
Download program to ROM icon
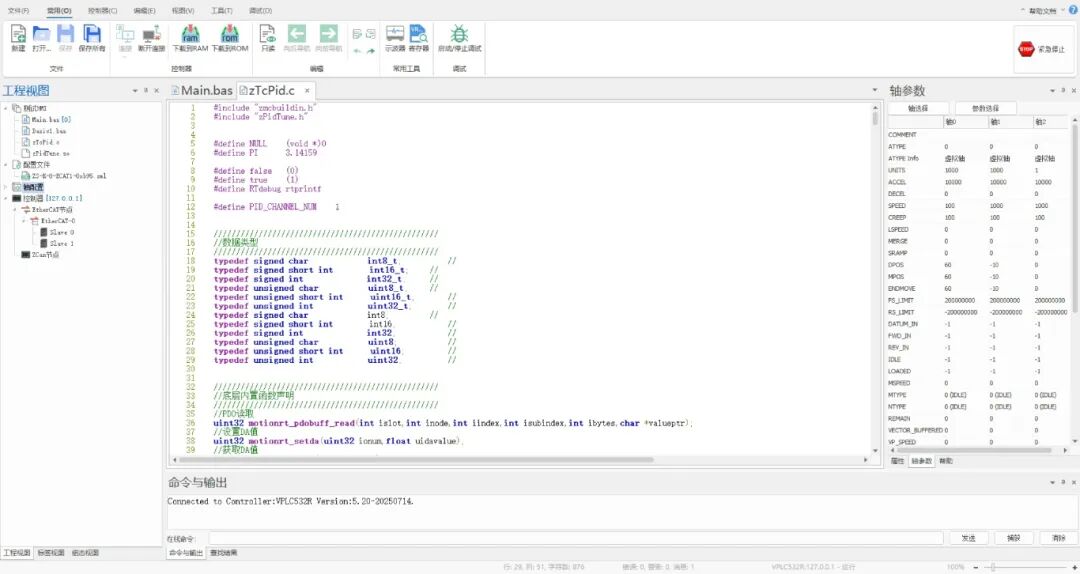tap(229, 34)
